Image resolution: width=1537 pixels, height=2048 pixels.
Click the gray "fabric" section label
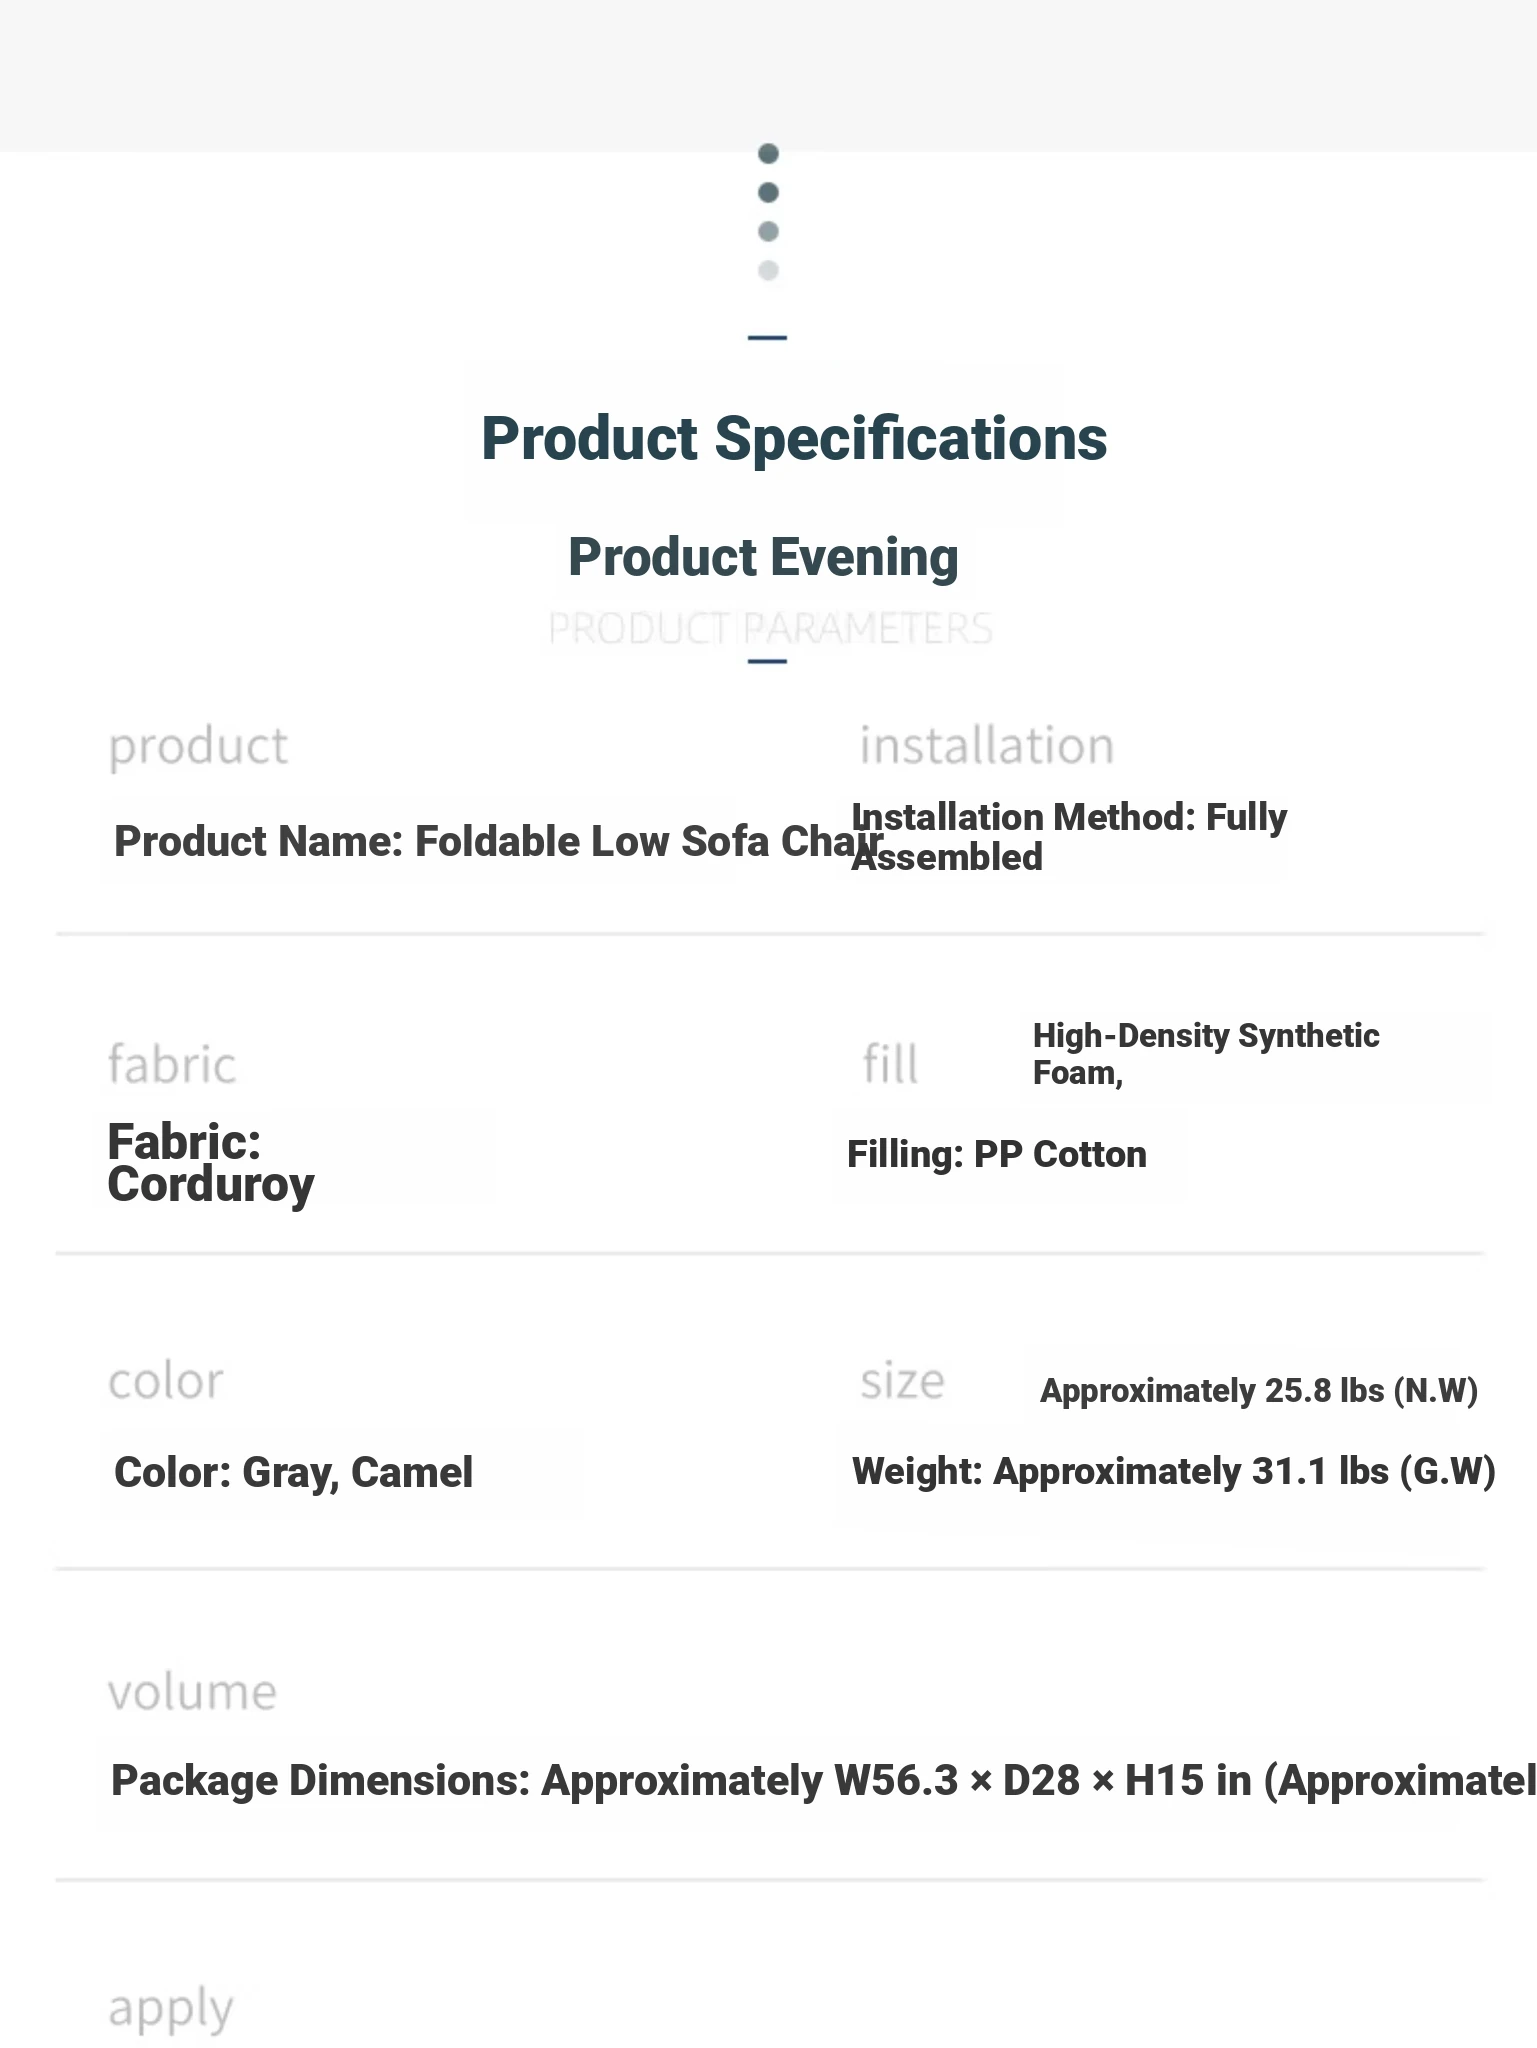click(172, 1064)
